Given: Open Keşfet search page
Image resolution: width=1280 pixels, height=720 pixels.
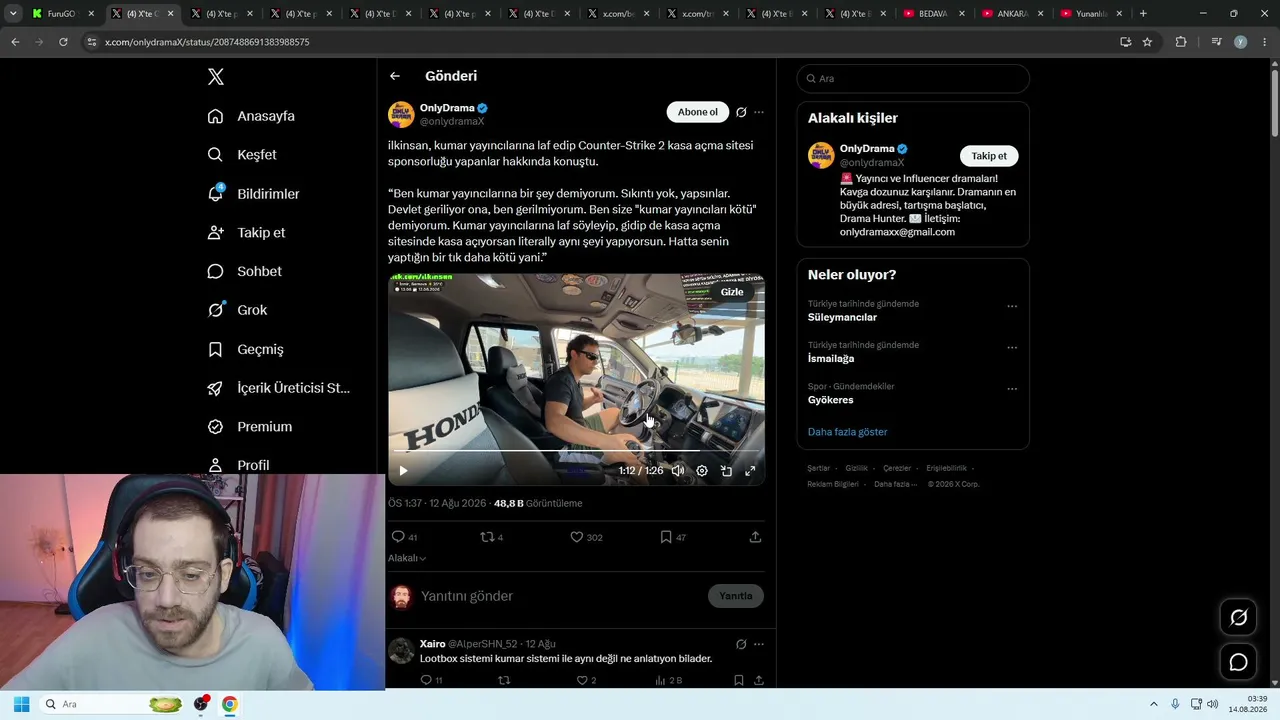Looking at the screenshot, I should 242,155.
